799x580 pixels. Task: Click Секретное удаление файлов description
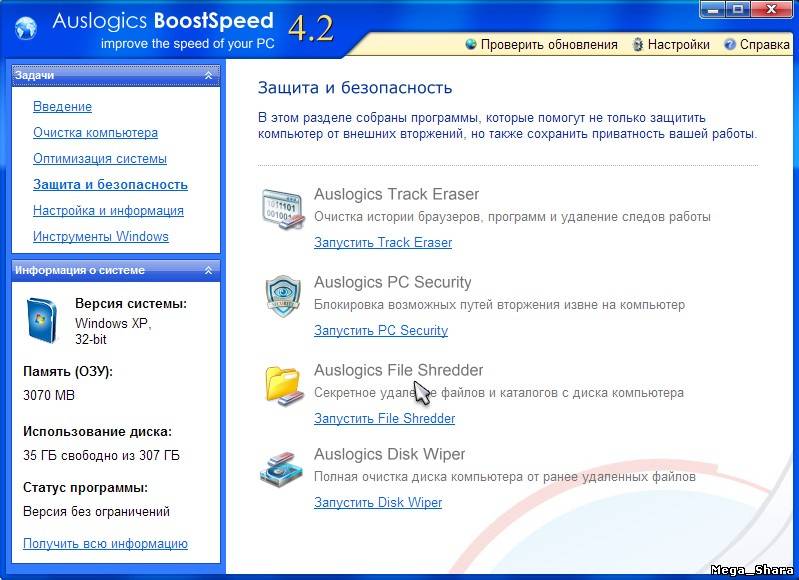[x=499, y=393]
